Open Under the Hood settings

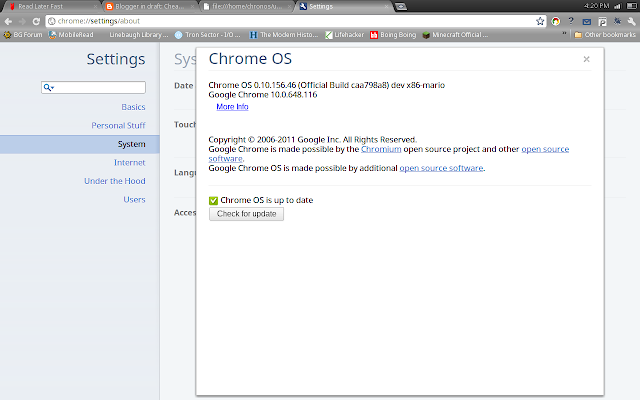click(115, 181)
